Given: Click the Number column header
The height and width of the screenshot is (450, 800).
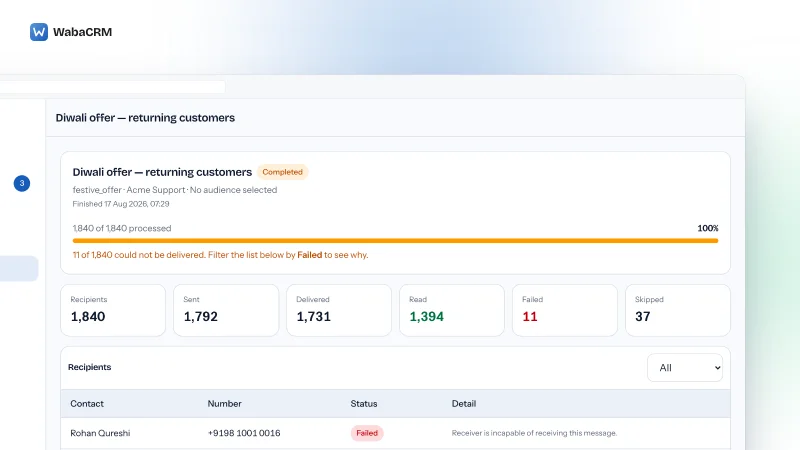Looking at the screenshot, I should tap(224, 404).
